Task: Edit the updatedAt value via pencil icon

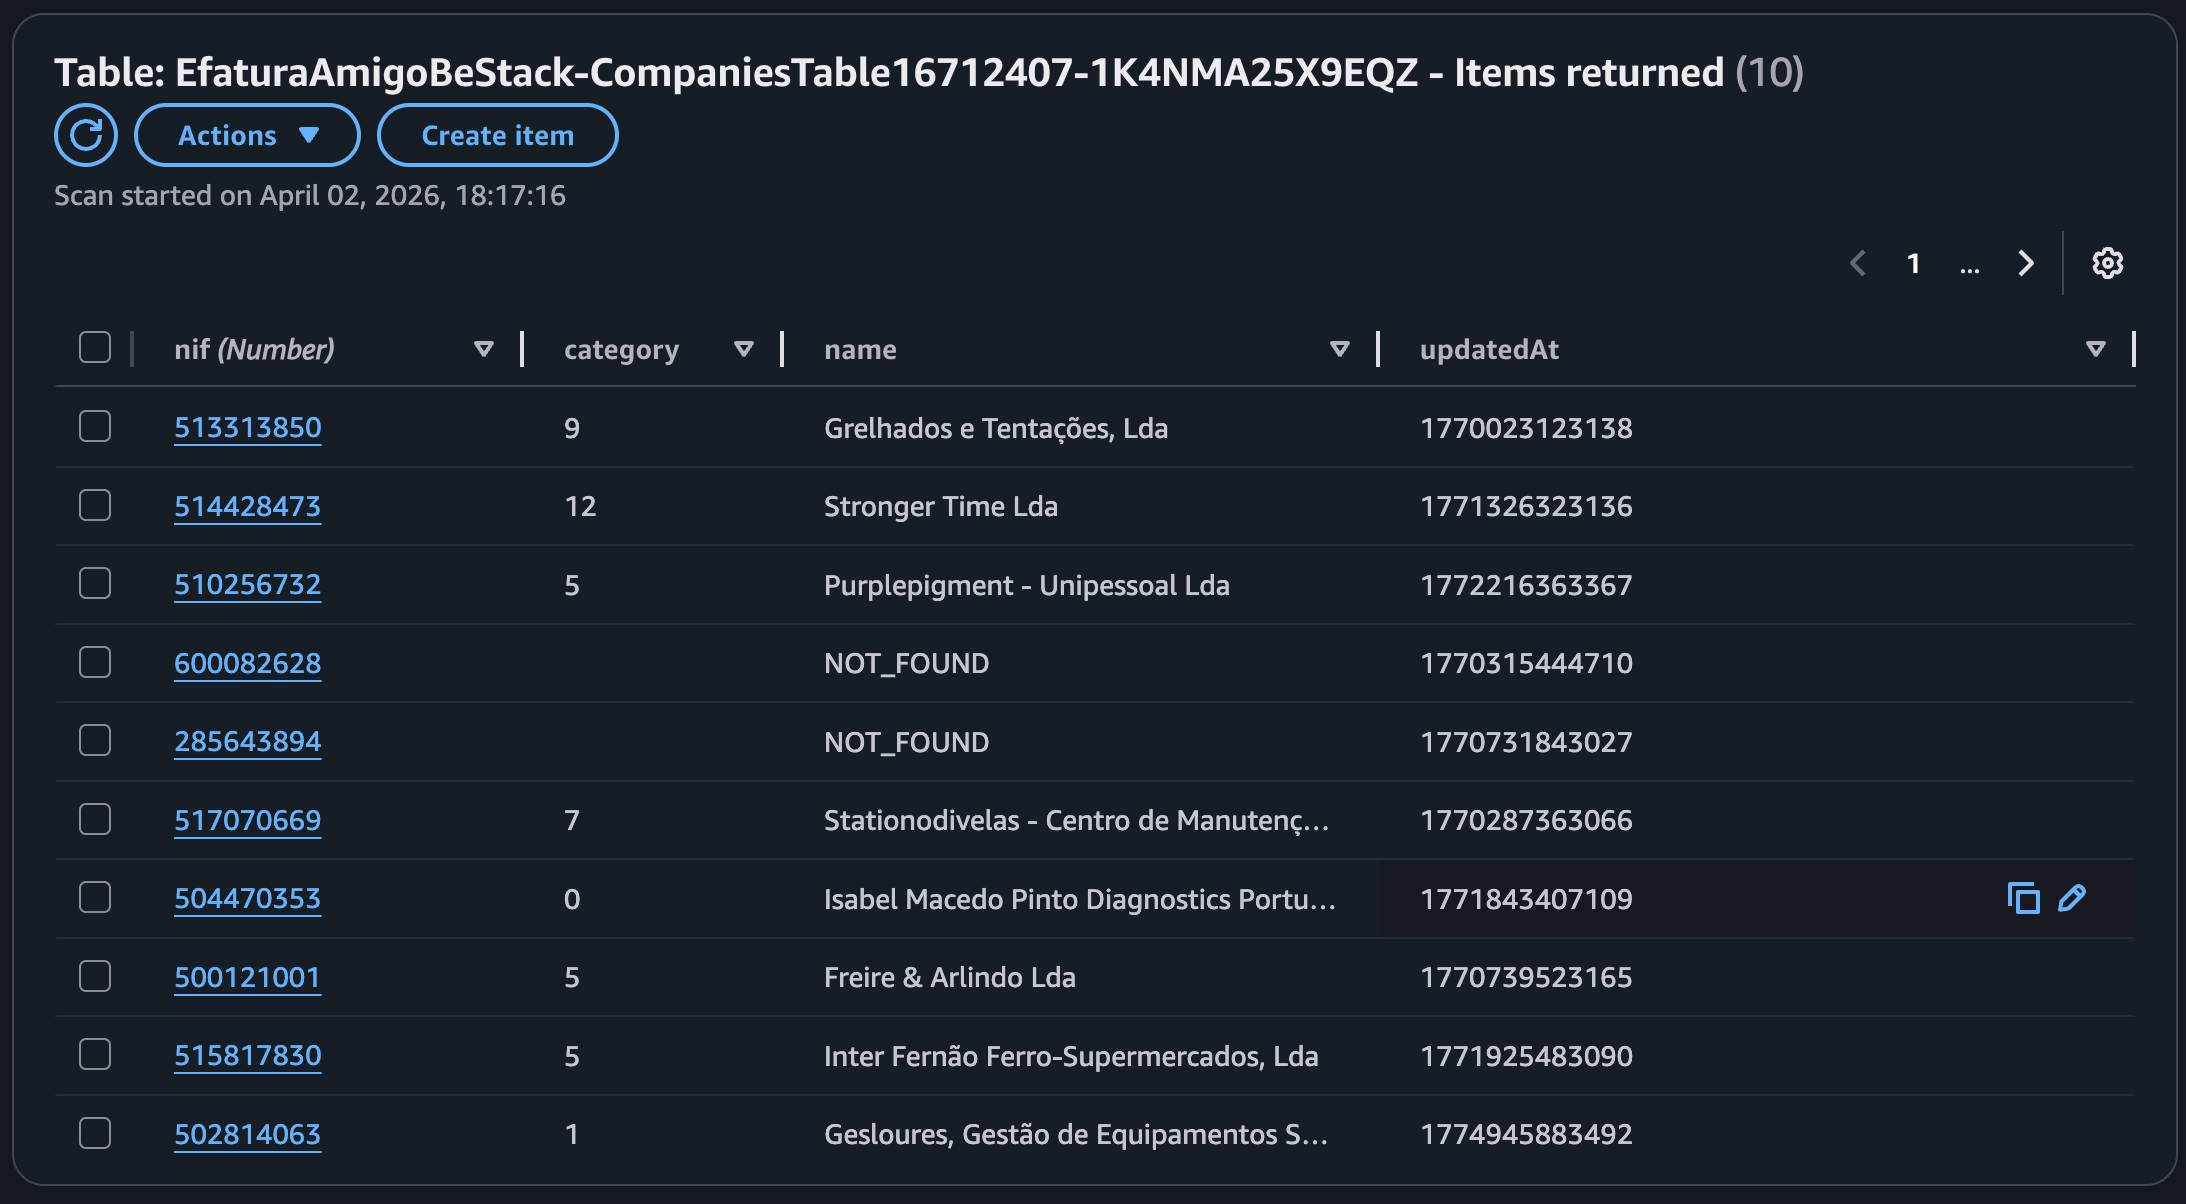Action: point(2072,898)
